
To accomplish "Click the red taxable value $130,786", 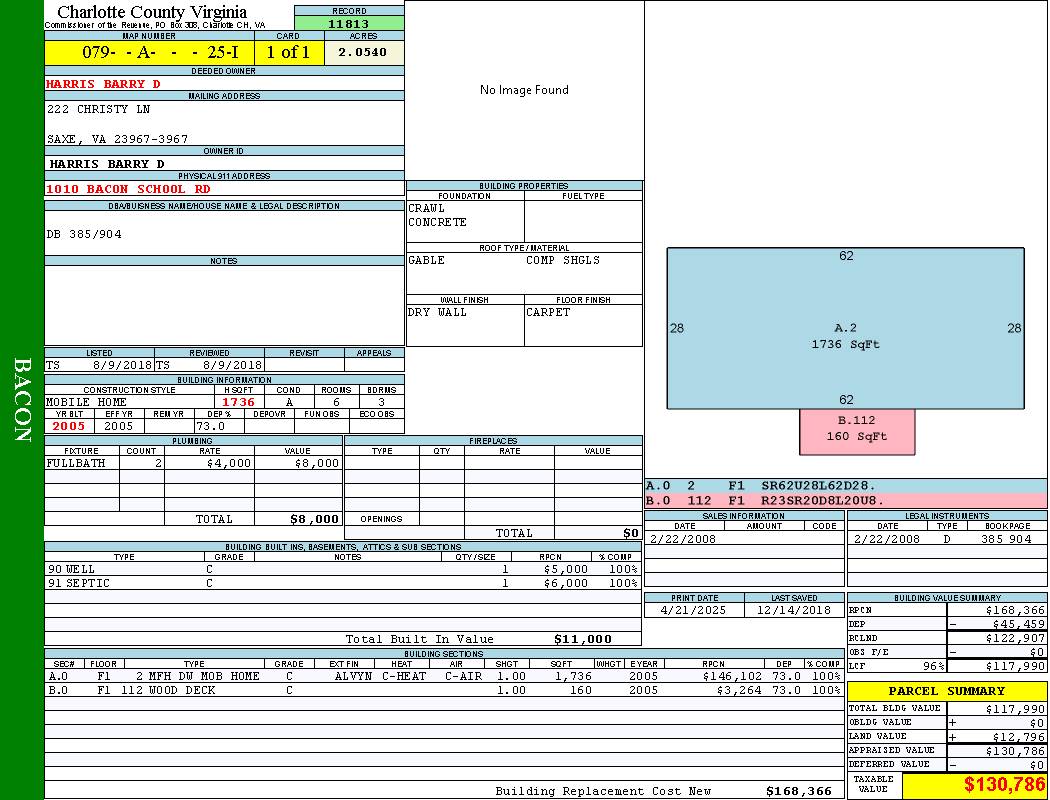I will (1004, 784).
